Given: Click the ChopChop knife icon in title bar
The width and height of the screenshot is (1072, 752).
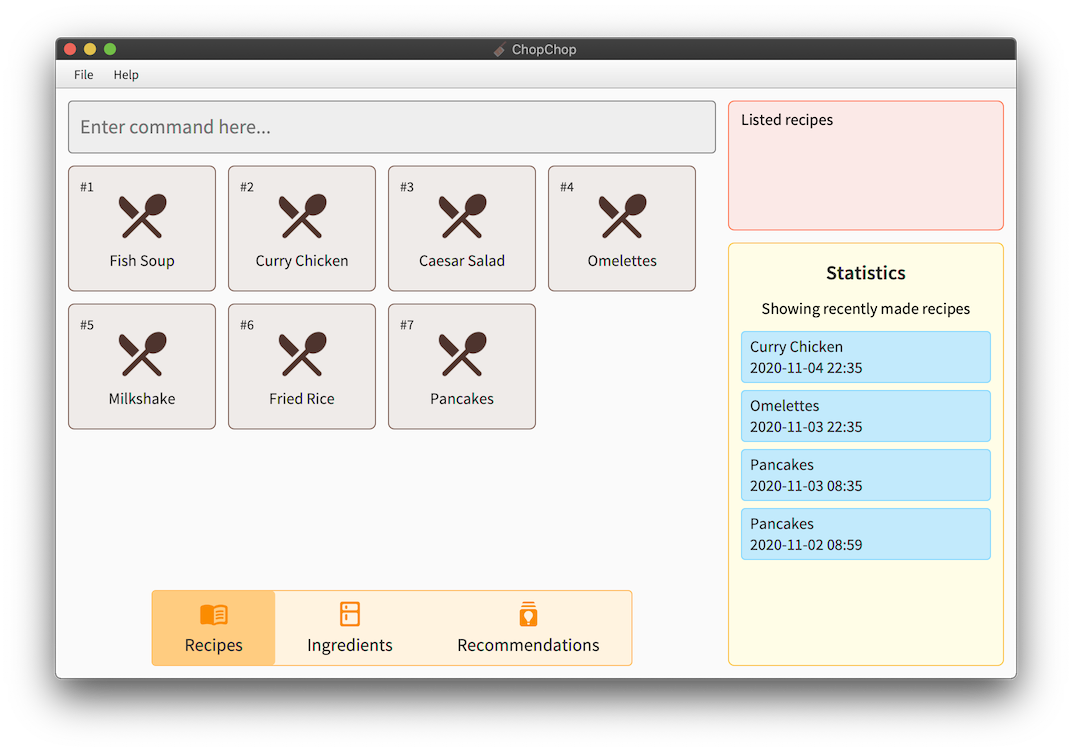Looking at the screenshot, I should click(x=500, y=49).
